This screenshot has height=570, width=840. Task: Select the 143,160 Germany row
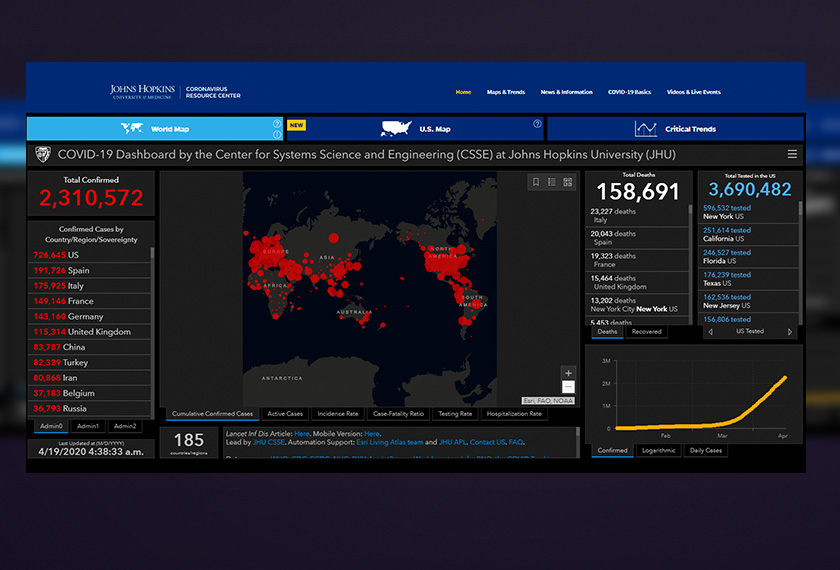click(x=89, y=317)
